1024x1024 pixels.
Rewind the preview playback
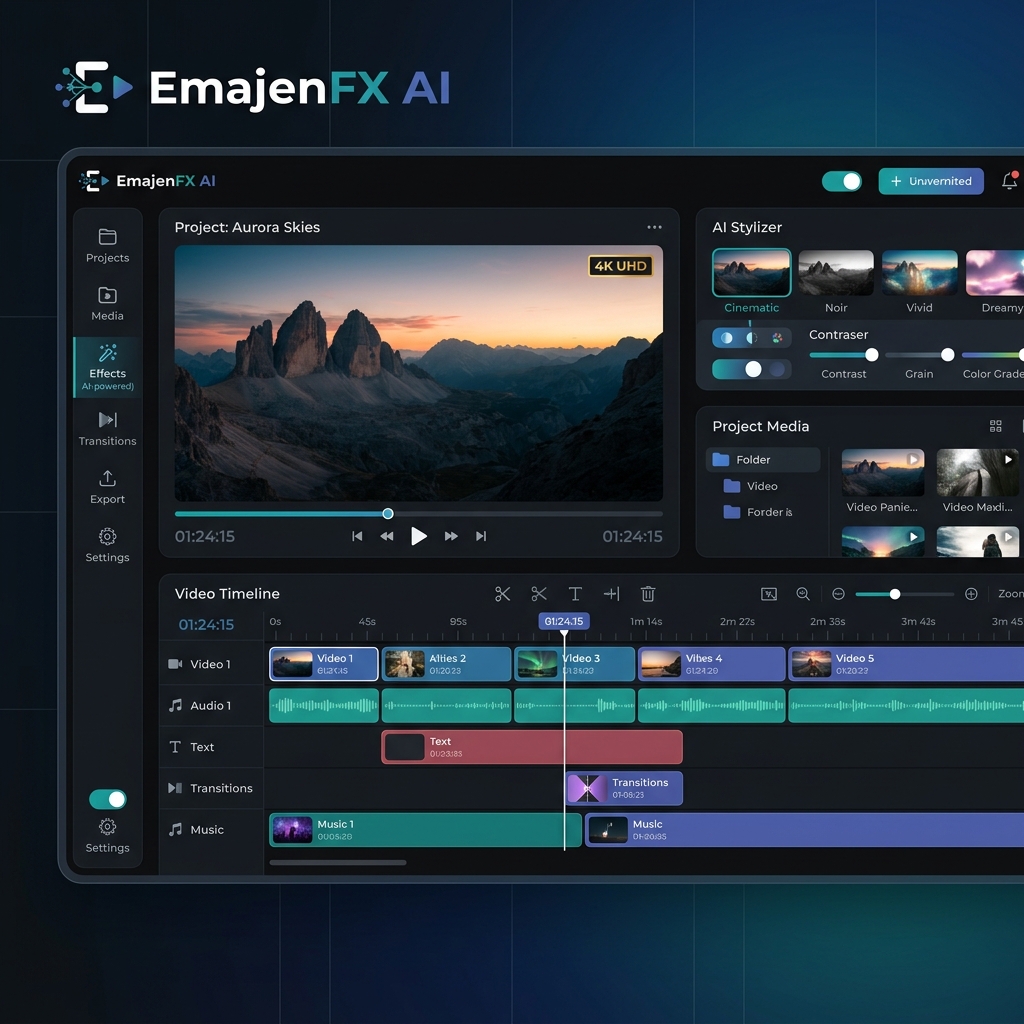pyautogui.click(x=387, y=536)
